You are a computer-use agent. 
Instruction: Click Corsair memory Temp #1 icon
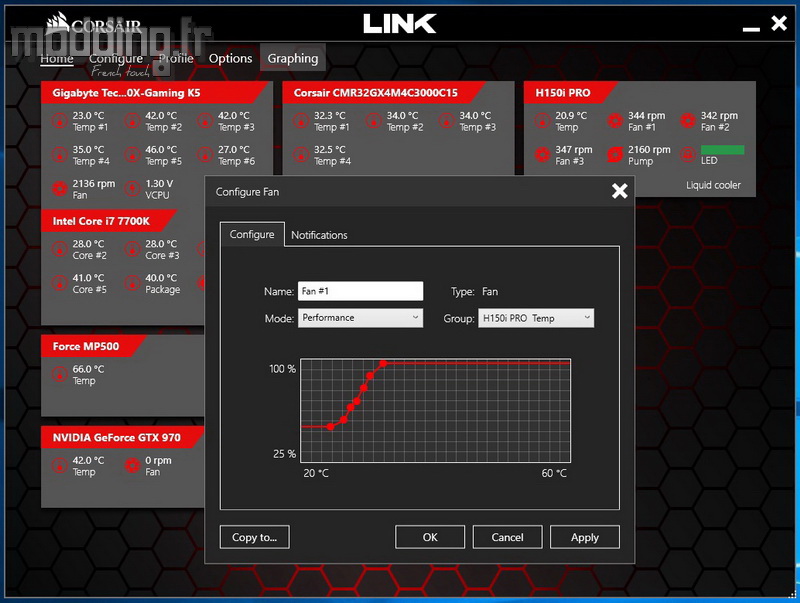301,121
